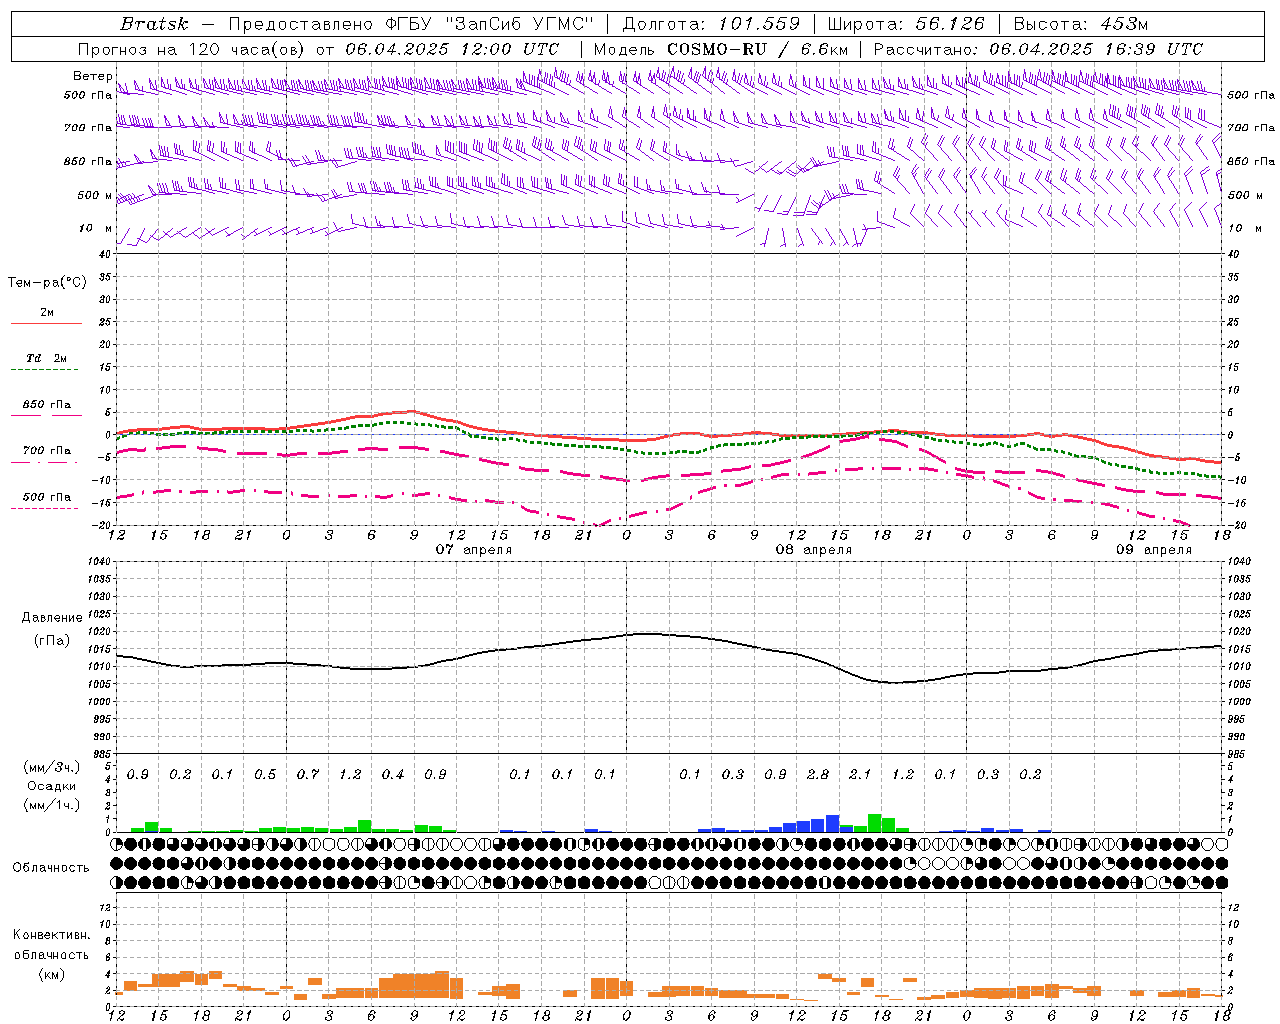The image size is (1280, 1024).
Task: Click the "(мм/3ч.)" precipitation unit label
Action: pyautogui.click(x=51, y=767)
